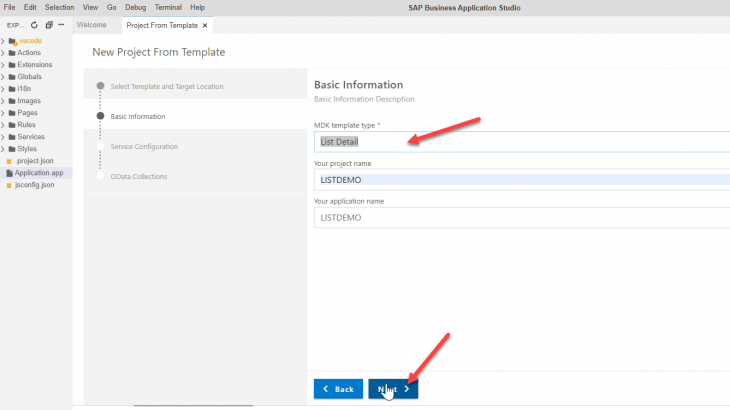Click the collapse all folders icon
The image size is (730, 410).
[49, 25]
